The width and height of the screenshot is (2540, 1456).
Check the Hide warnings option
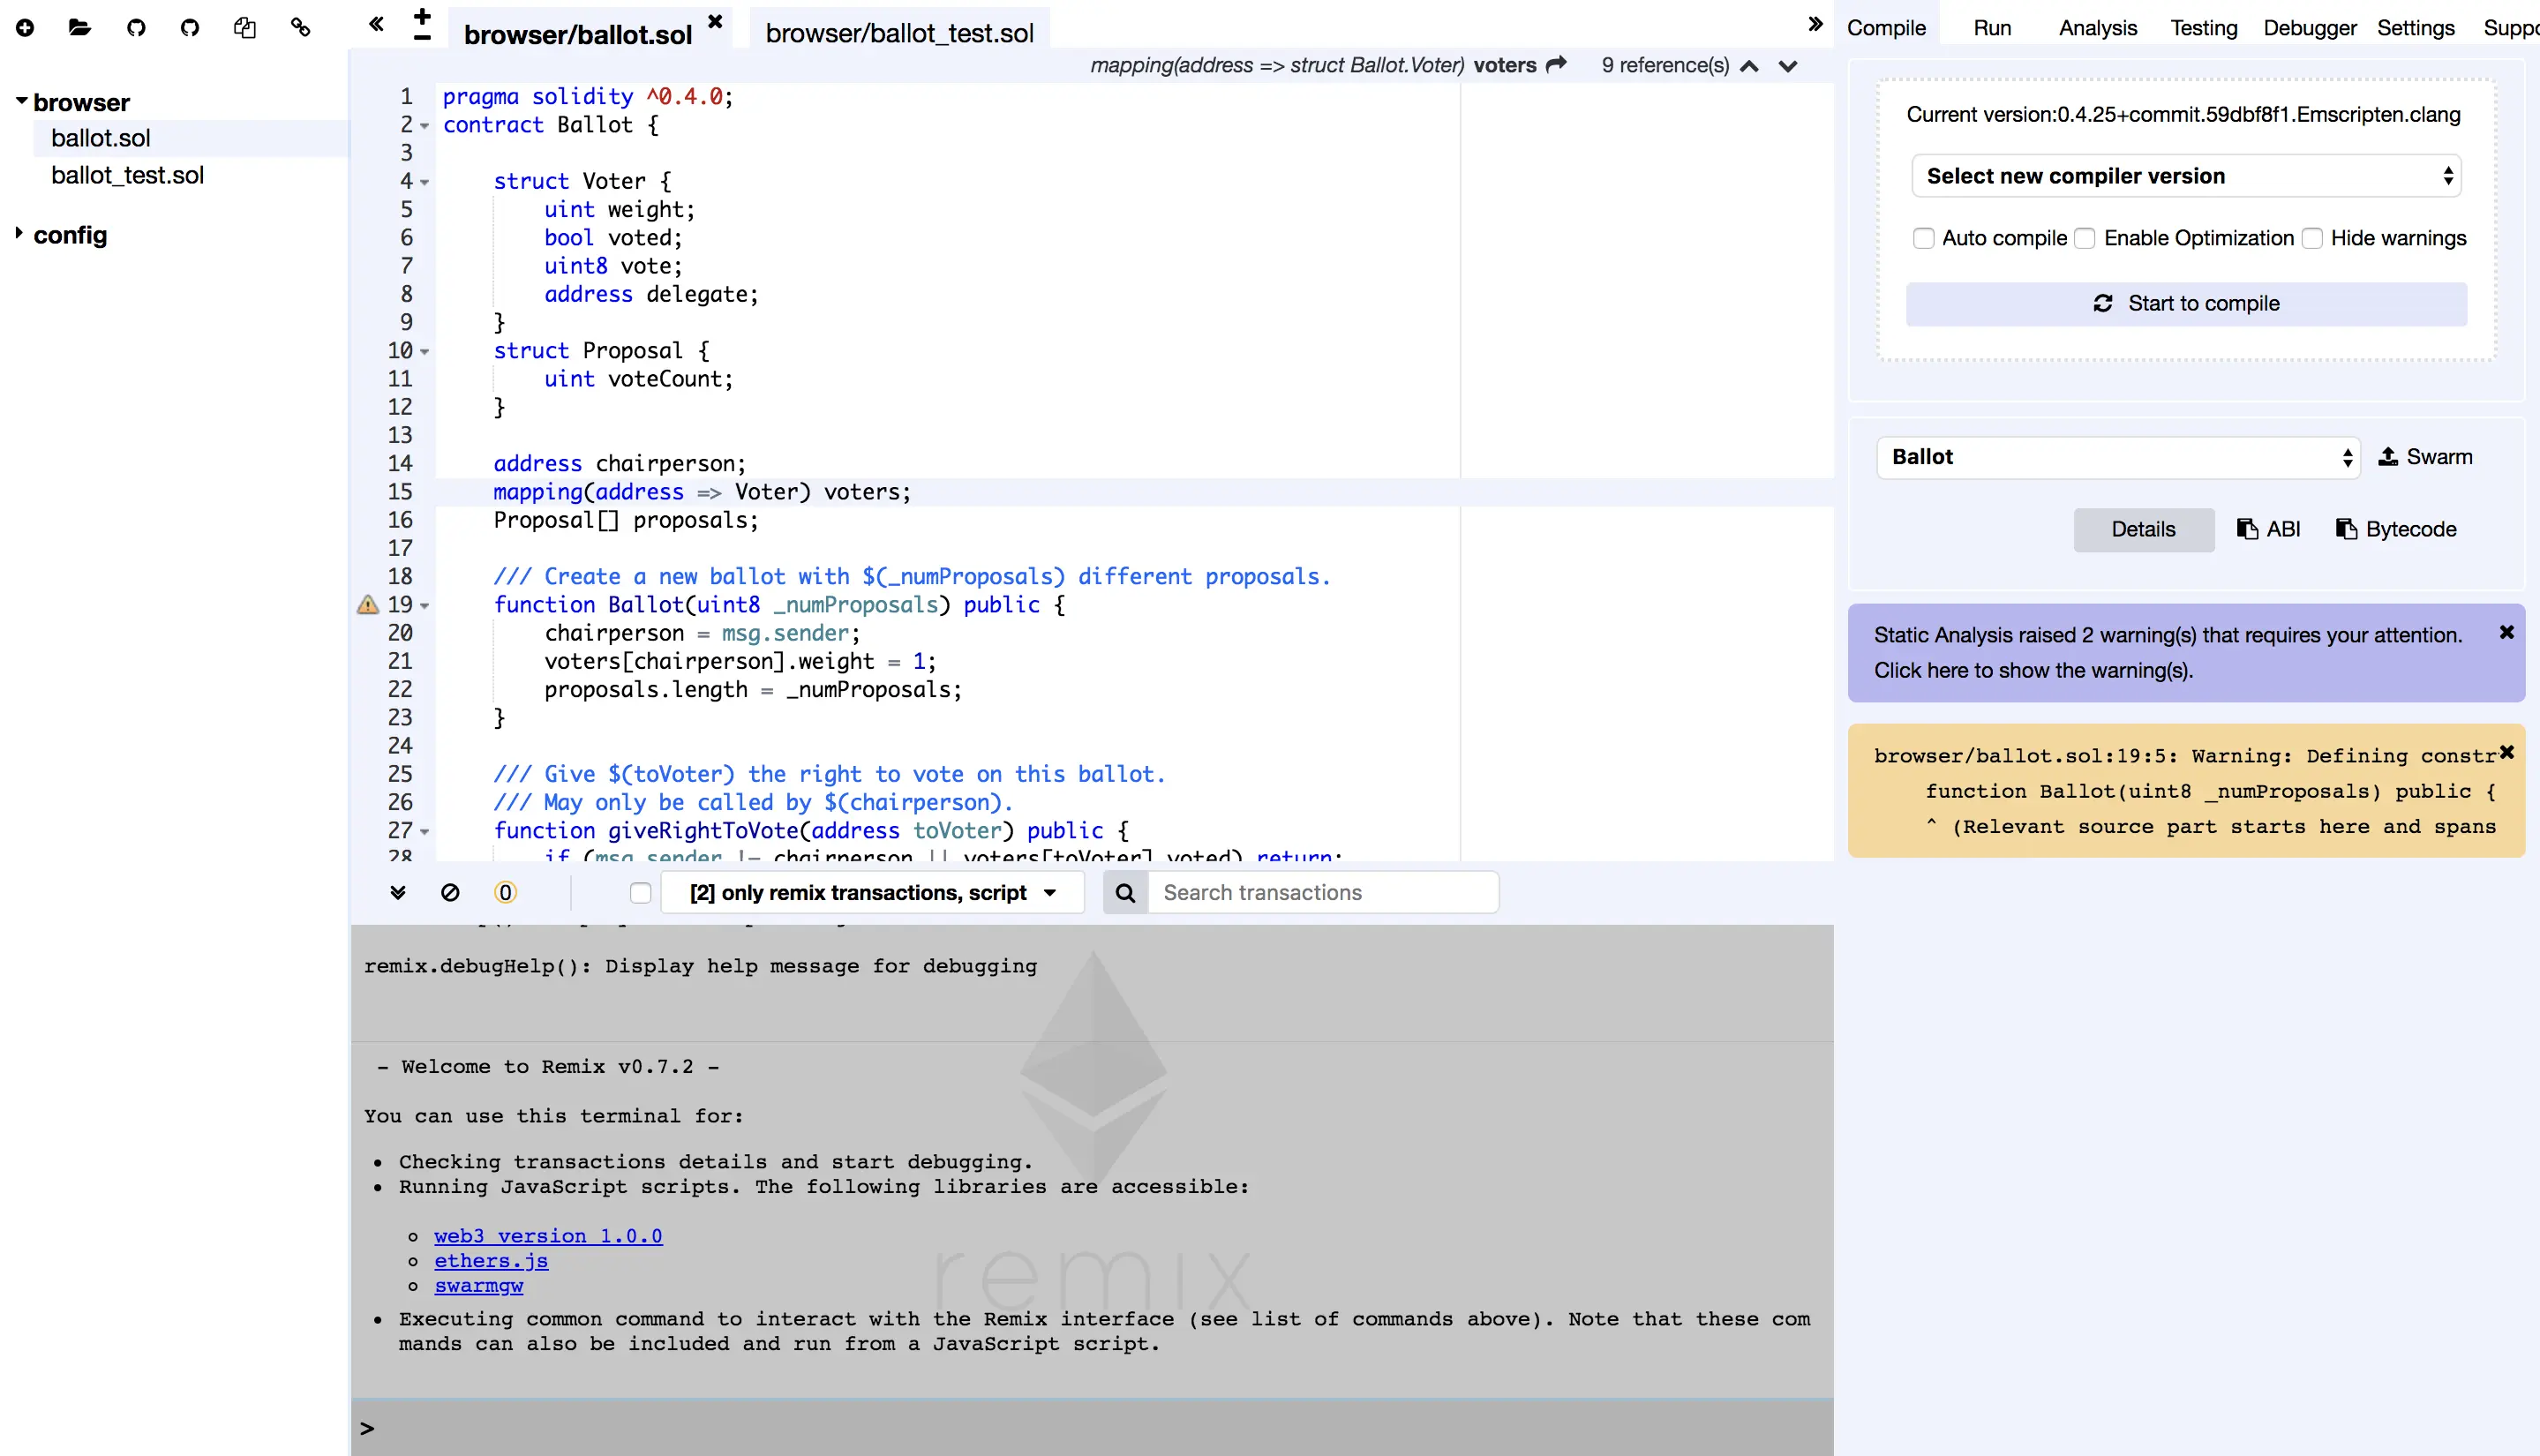[2312, 238]
